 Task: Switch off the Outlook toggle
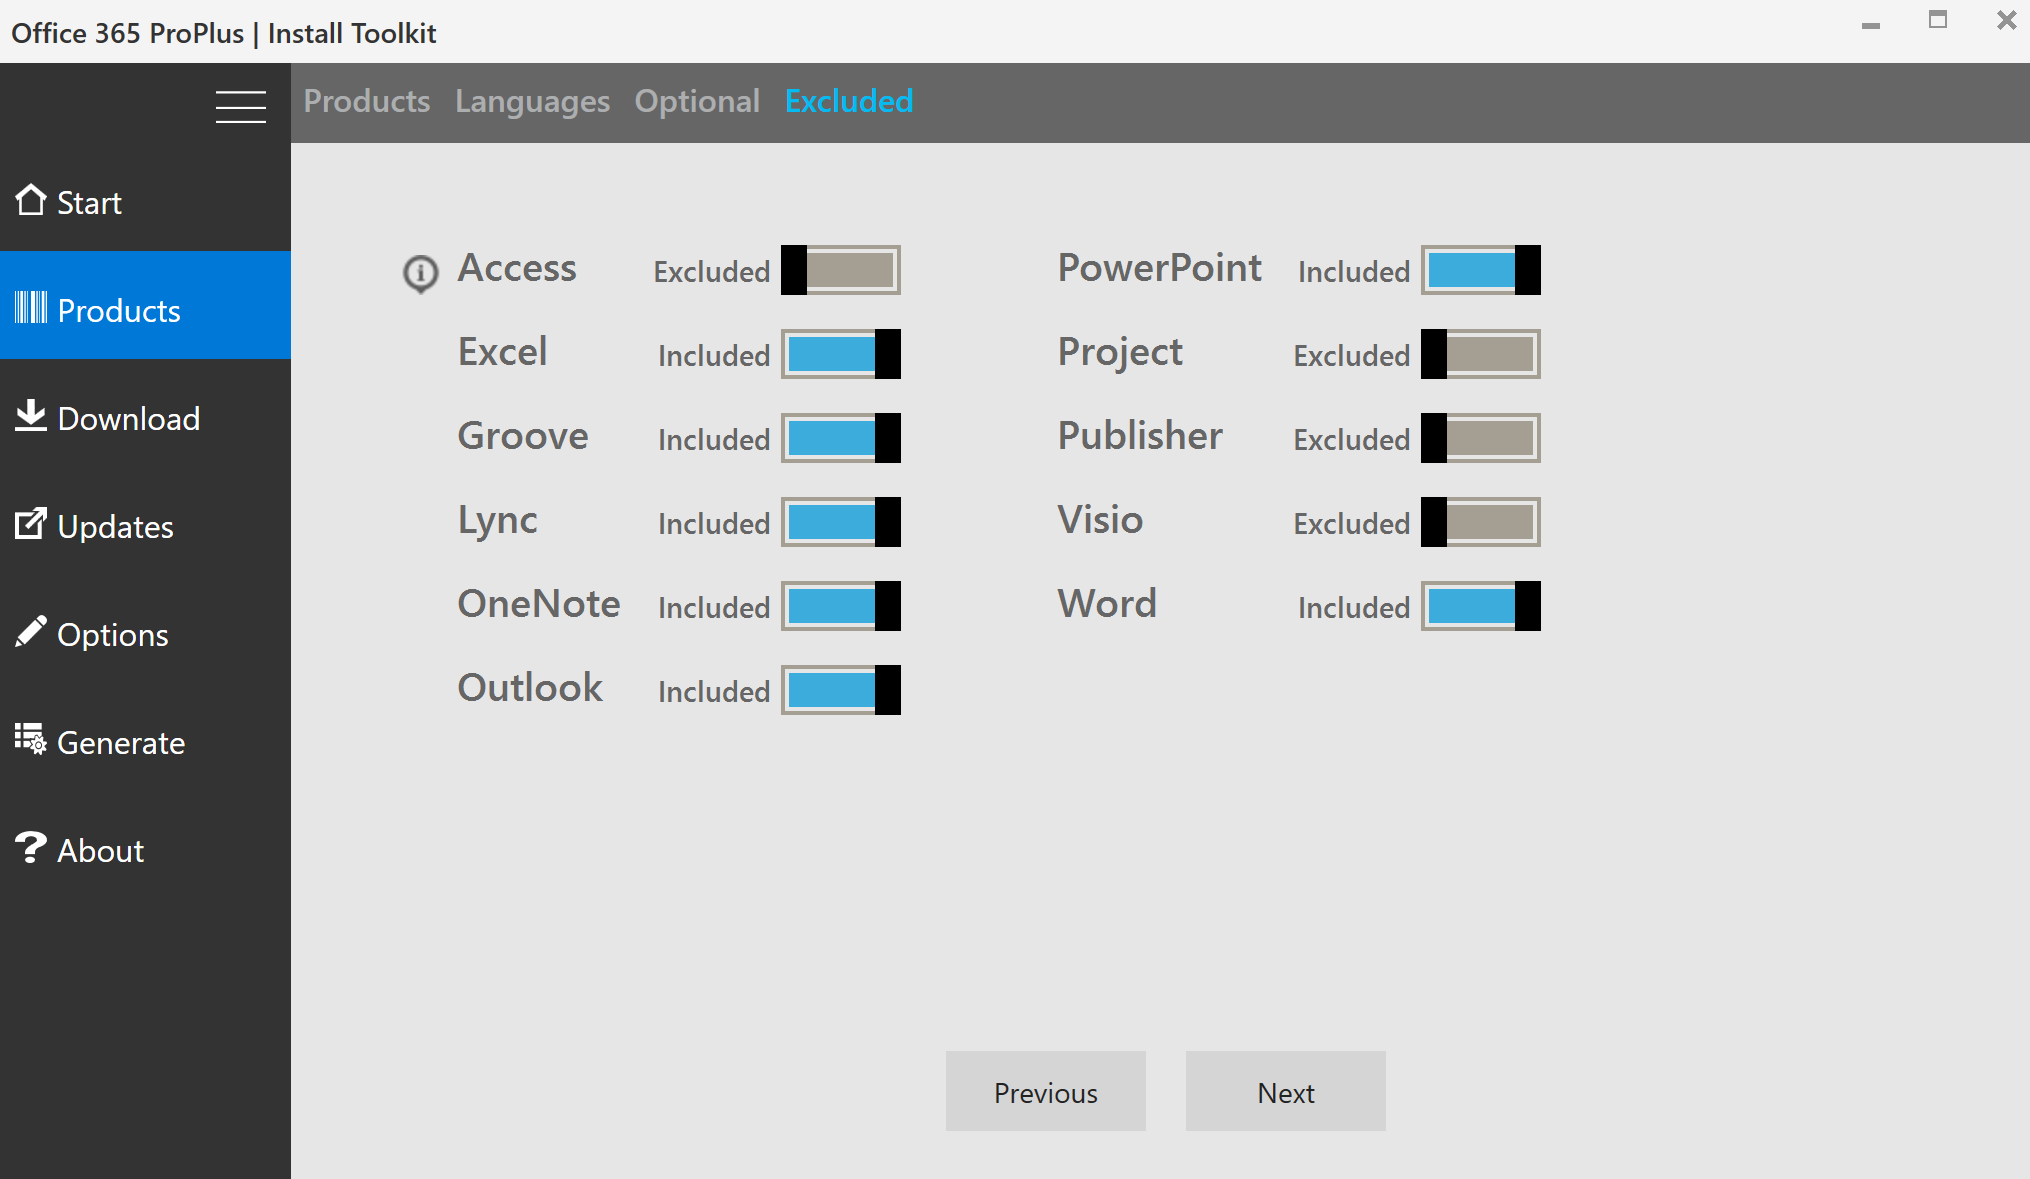point(840,690)
